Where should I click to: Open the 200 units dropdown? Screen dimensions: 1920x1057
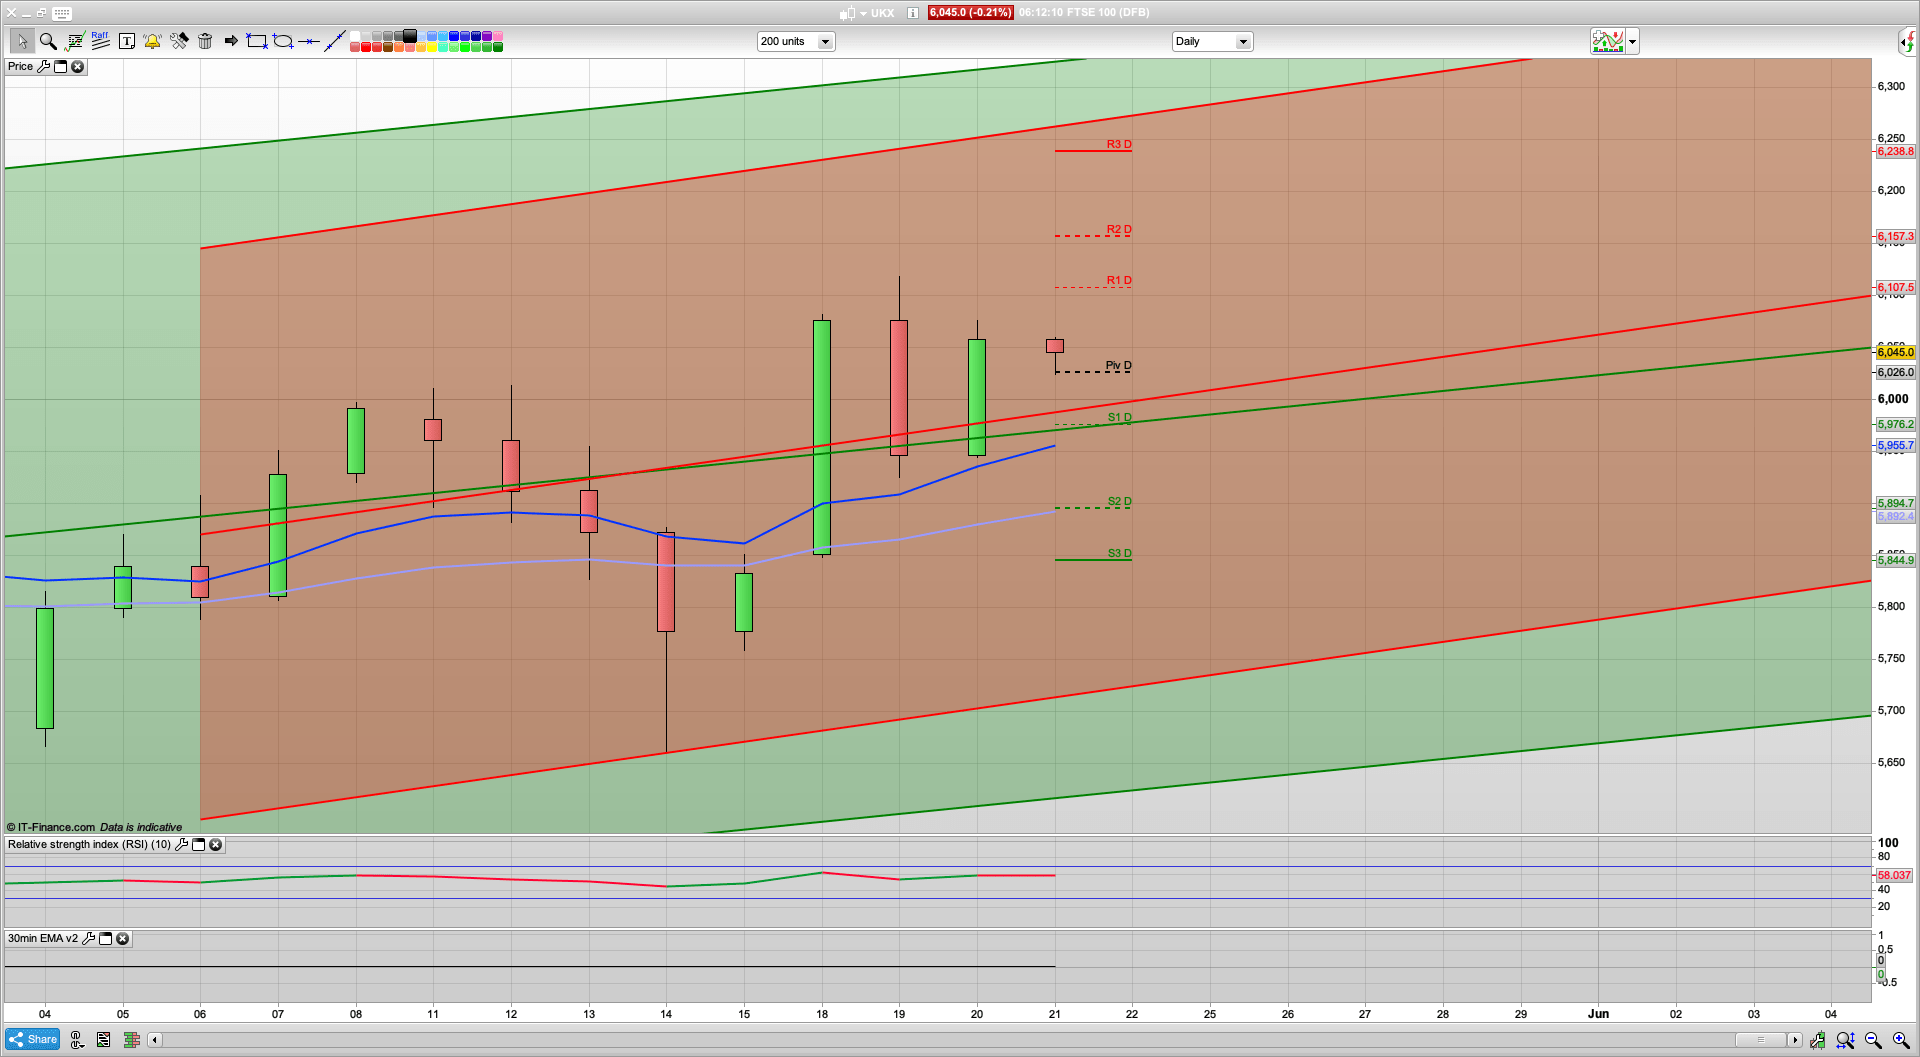[x=825, y=42]
